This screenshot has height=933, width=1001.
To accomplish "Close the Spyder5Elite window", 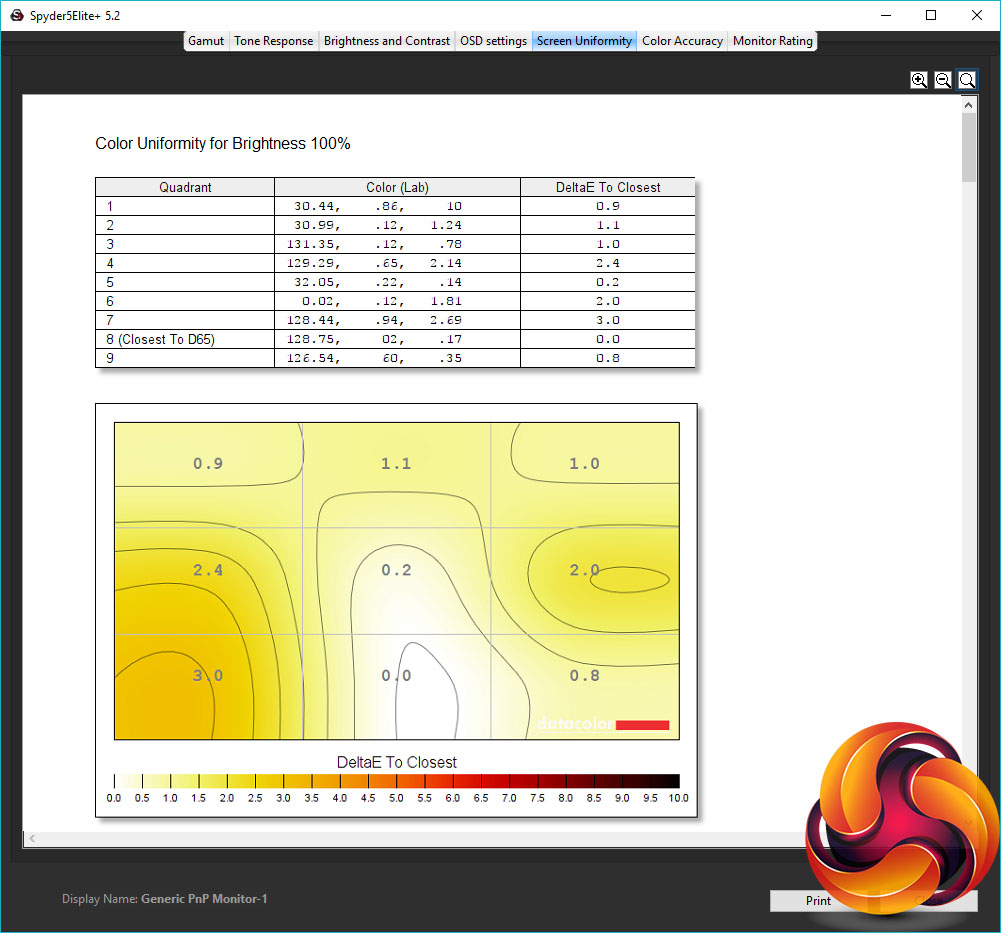I will pos(977,15).
